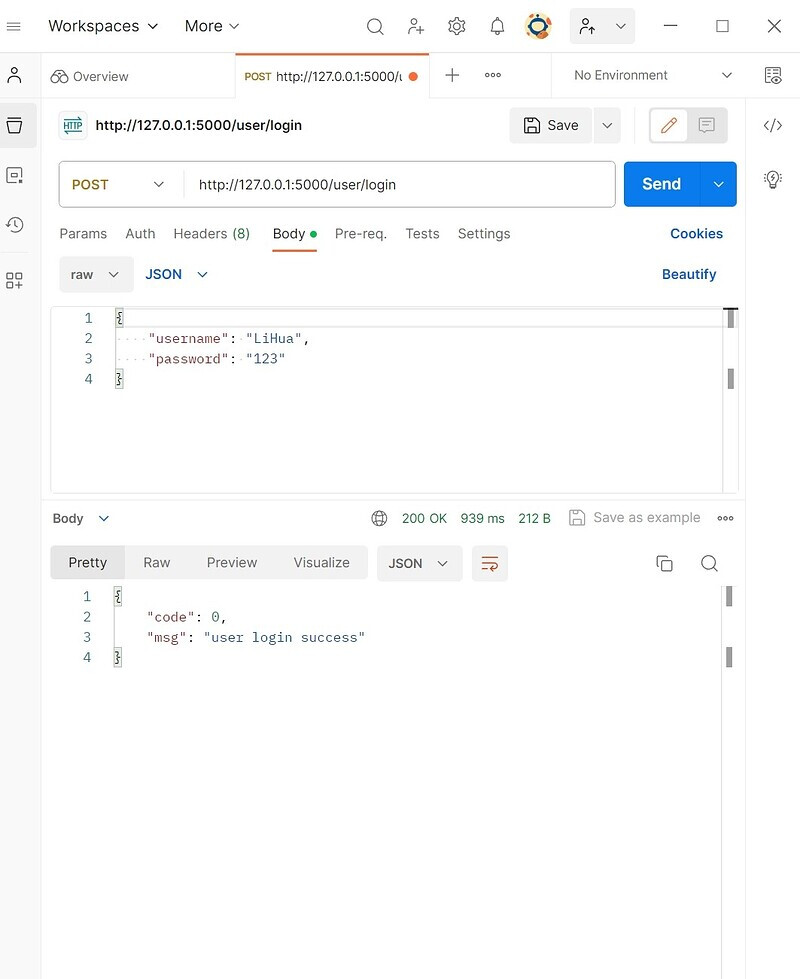Open the Params tab

pos(83,234)
